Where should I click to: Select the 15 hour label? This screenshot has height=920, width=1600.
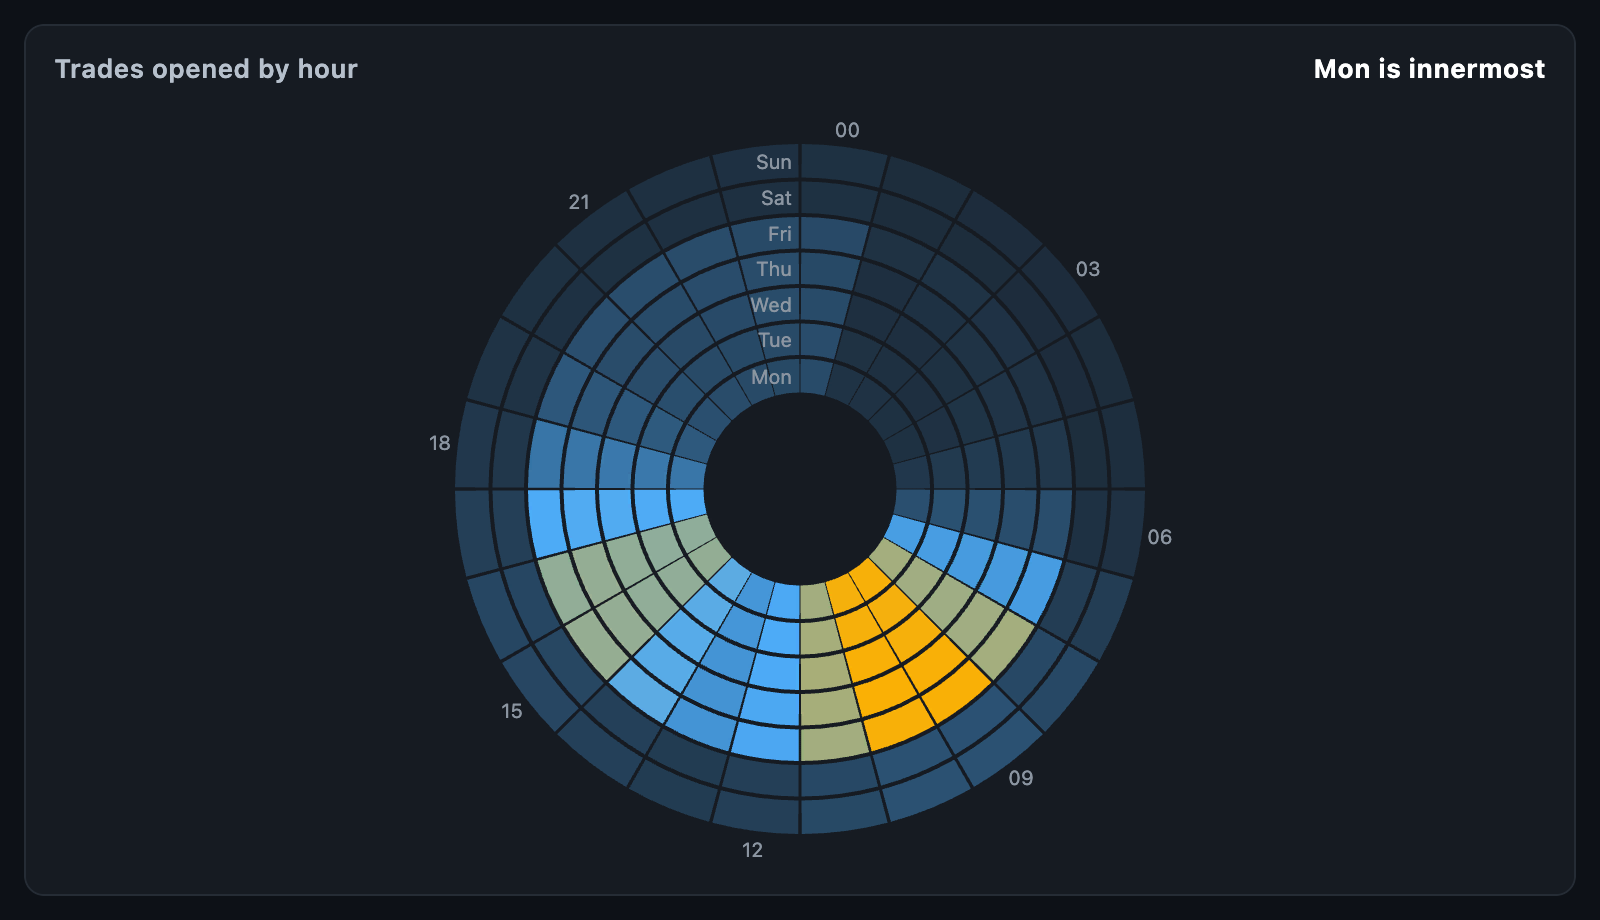click(x=512, y=711)
